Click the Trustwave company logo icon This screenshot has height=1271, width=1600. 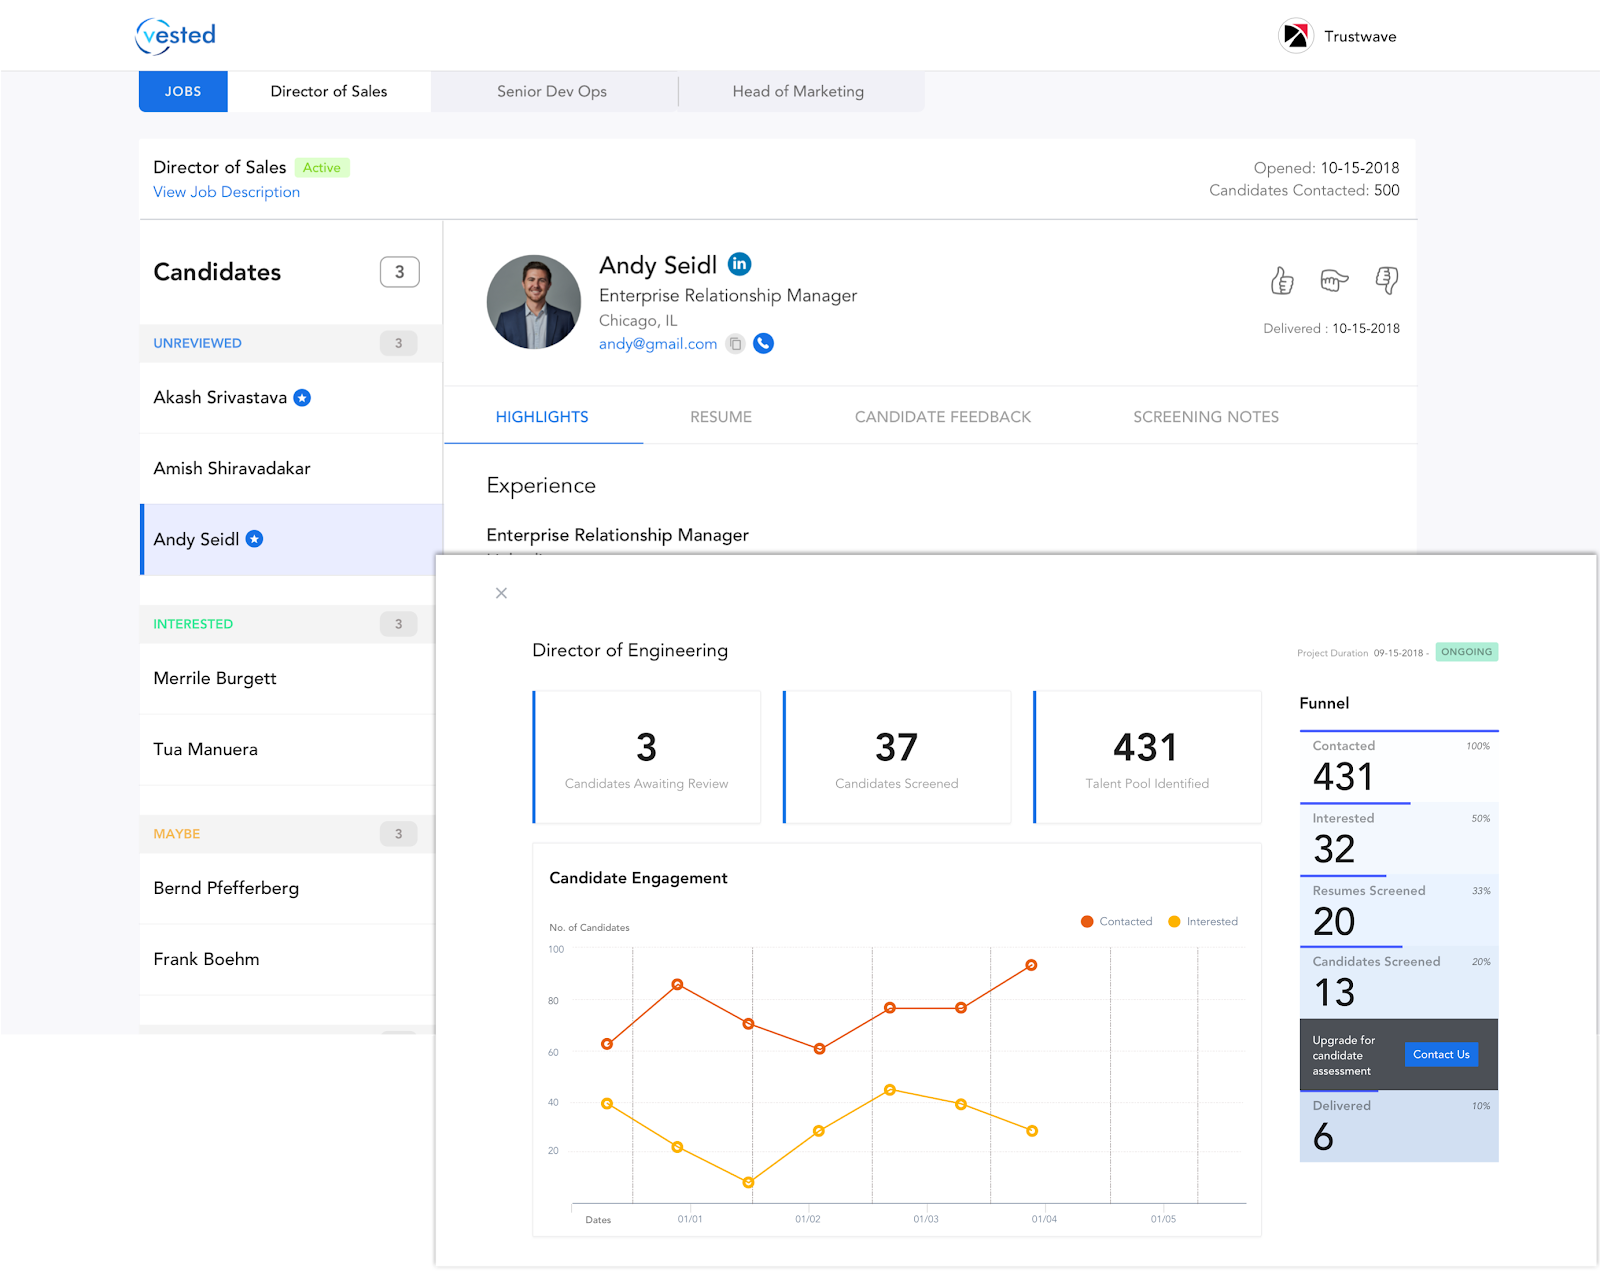(1296, 36)
